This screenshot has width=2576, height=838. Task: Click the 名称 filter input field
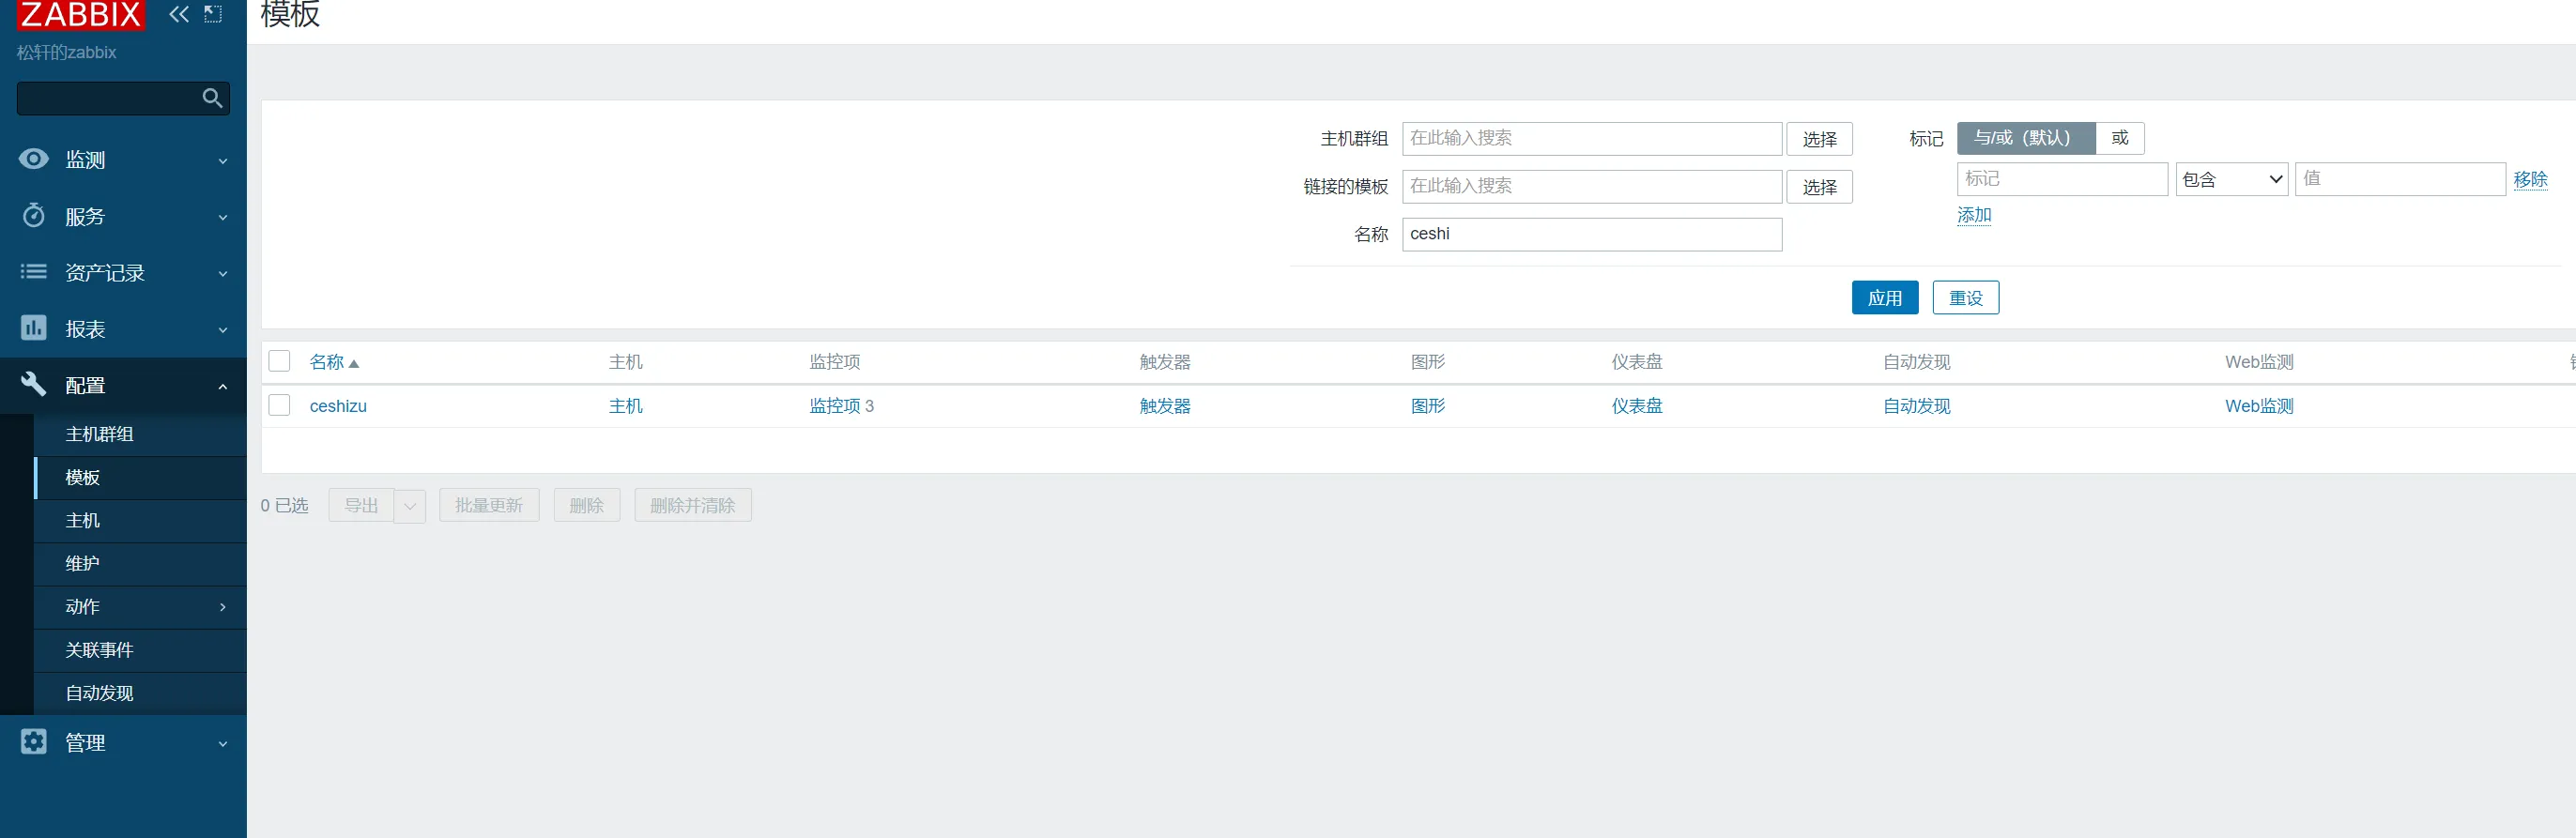click(1591, 234)
